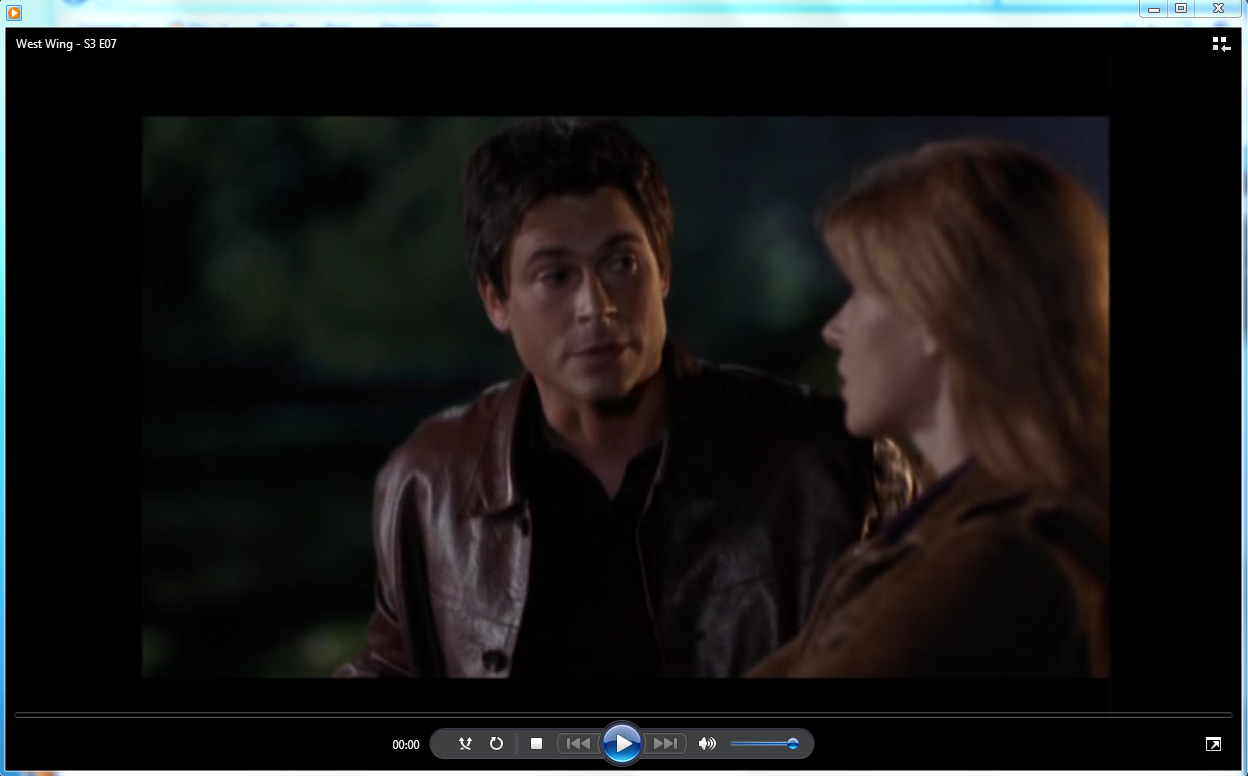Skip to next track
This screenshot has width=1248, height=776.
coord(665,743)
